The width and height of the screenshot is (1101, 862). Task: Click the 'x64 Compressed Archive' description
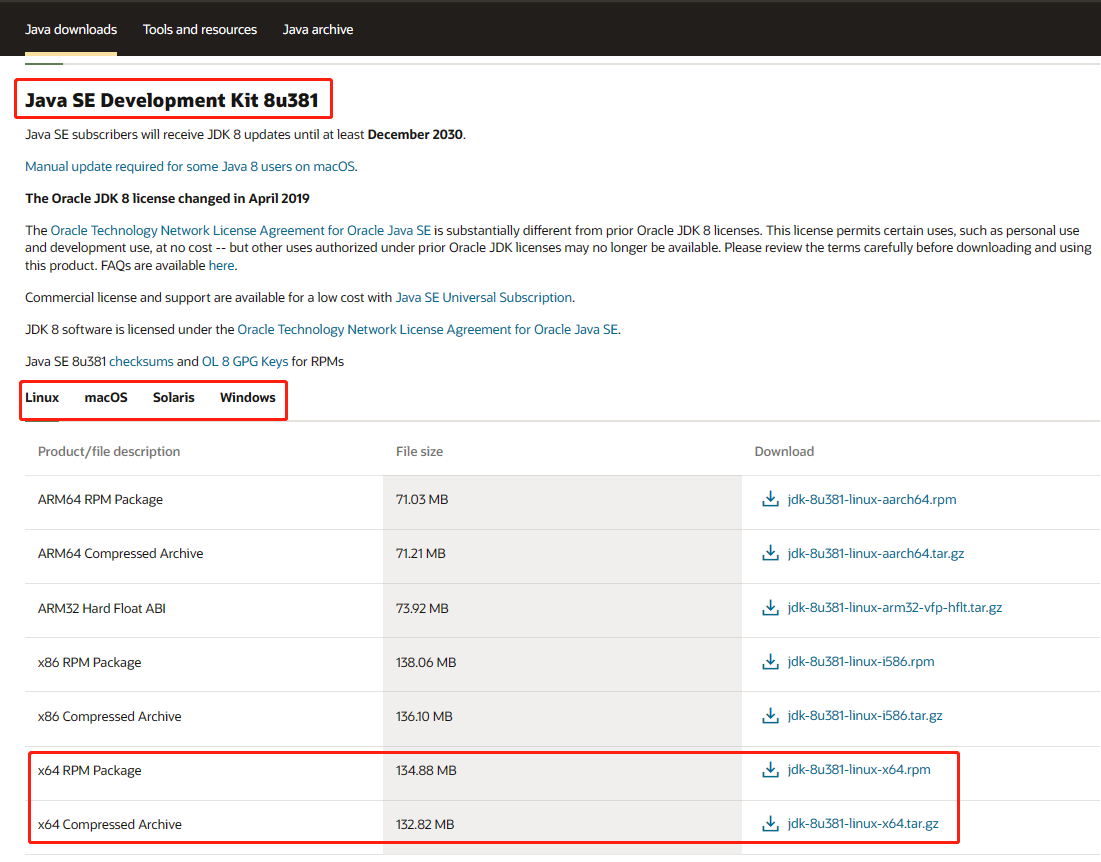pos(110,824)
